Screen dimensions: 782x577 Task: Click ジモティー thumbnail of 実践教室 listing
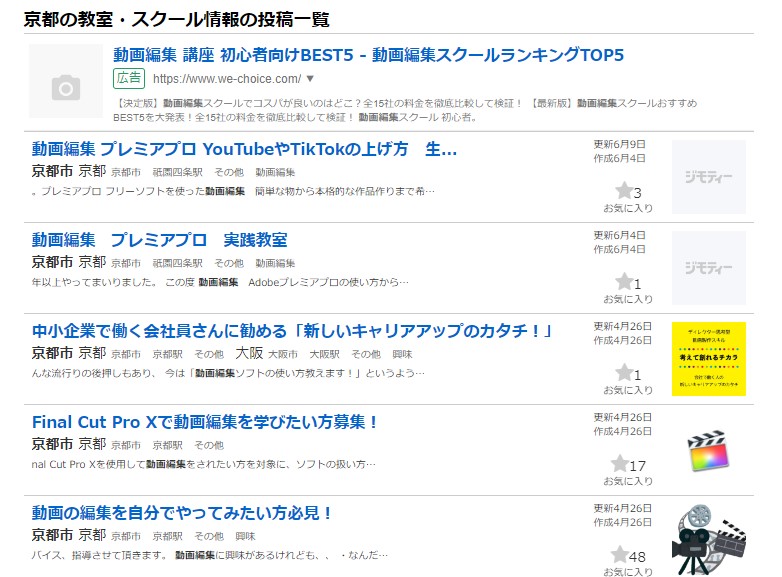(x=708, y=268)
